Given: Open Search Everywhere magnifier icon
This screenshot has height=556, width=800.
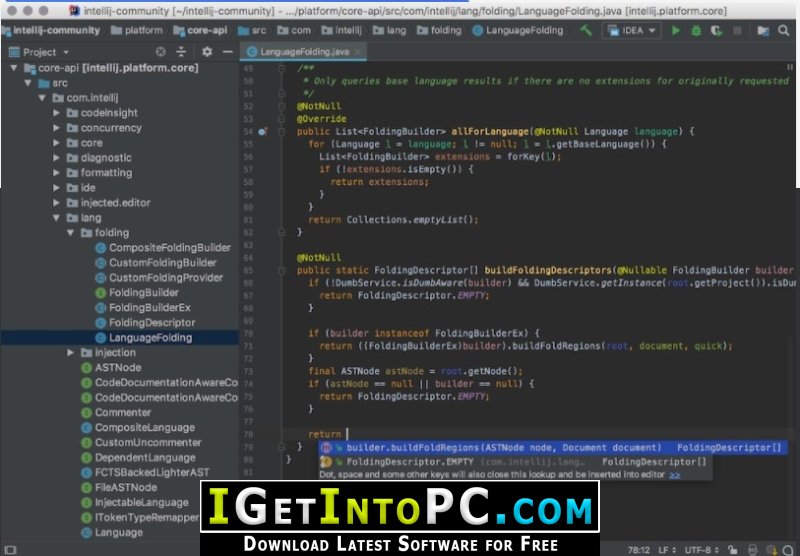Looking at the screenshot, I should click(x=784, y=31).
